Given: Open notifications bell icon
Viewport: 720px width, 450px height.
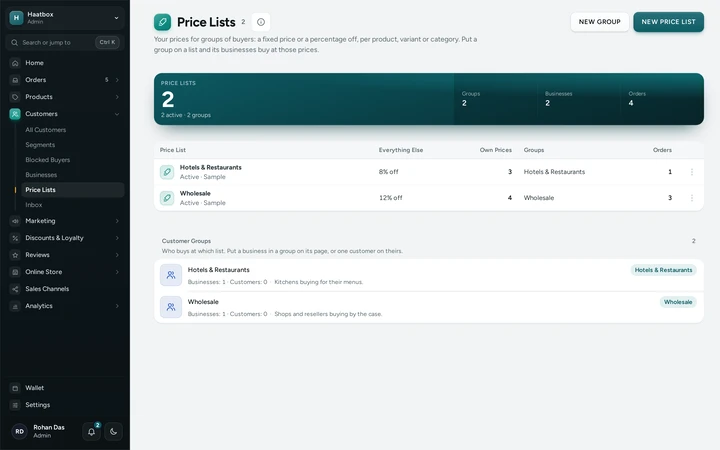Looking at the screenshot, I should [x=91, y=431].
